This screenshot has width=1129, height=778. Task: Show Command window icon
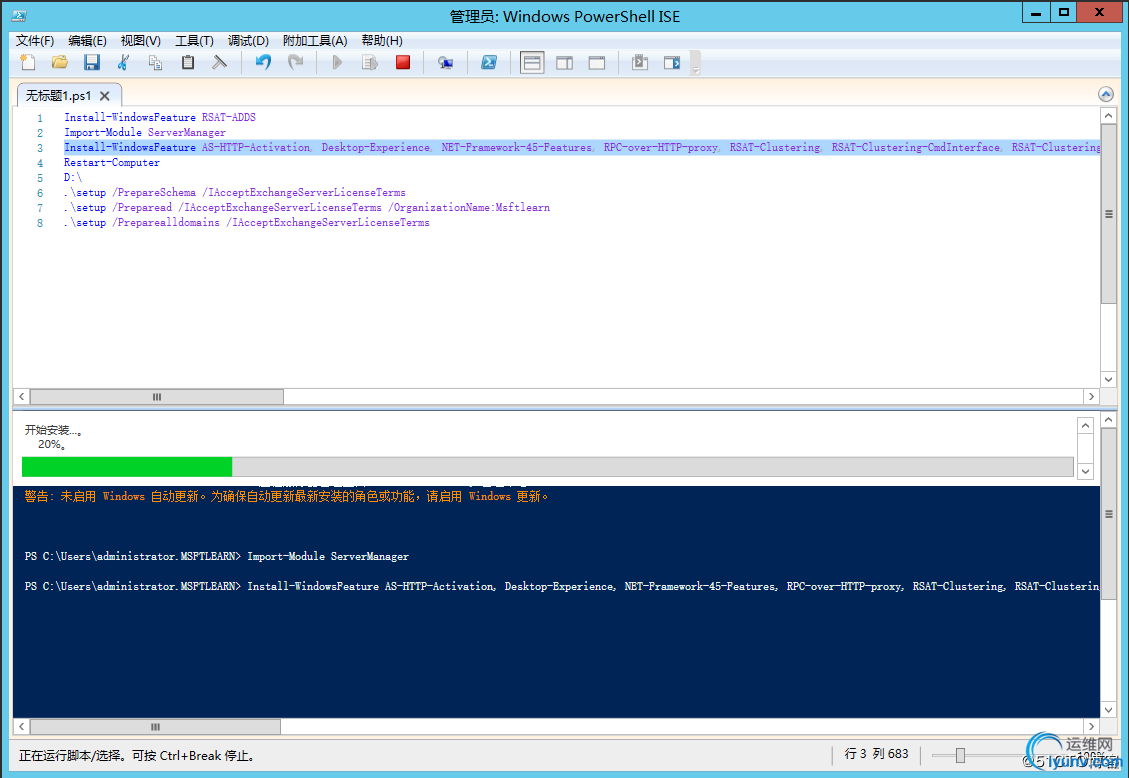639,63
